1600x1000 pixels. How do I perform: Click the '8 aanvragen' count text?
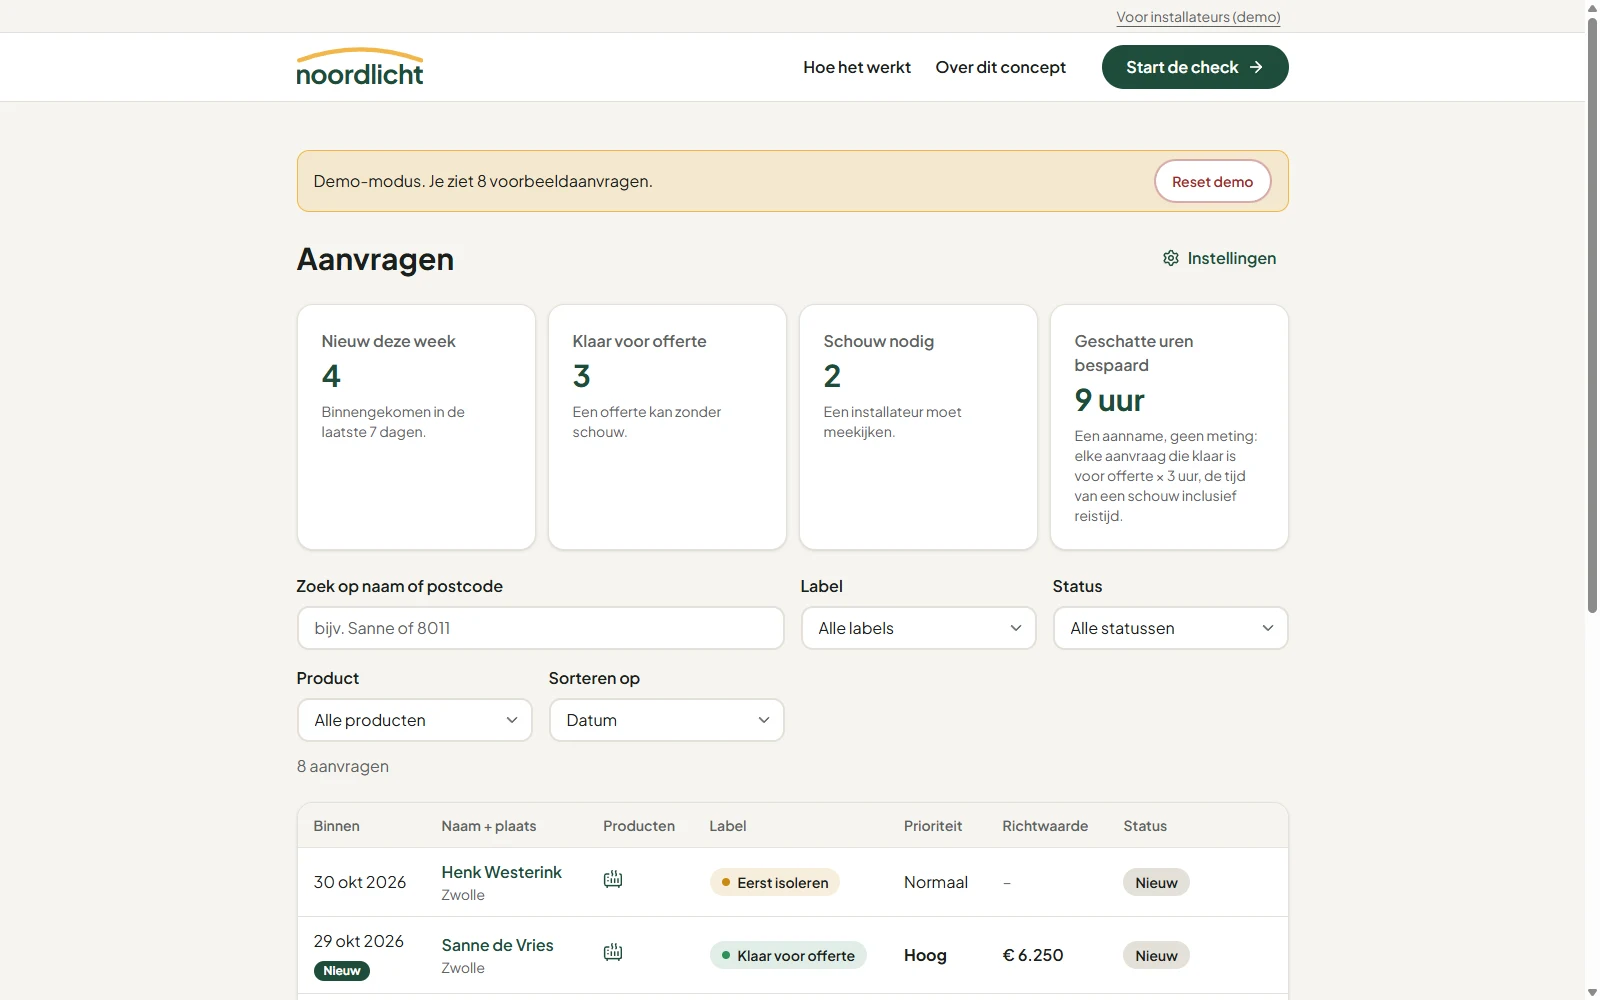342,766
